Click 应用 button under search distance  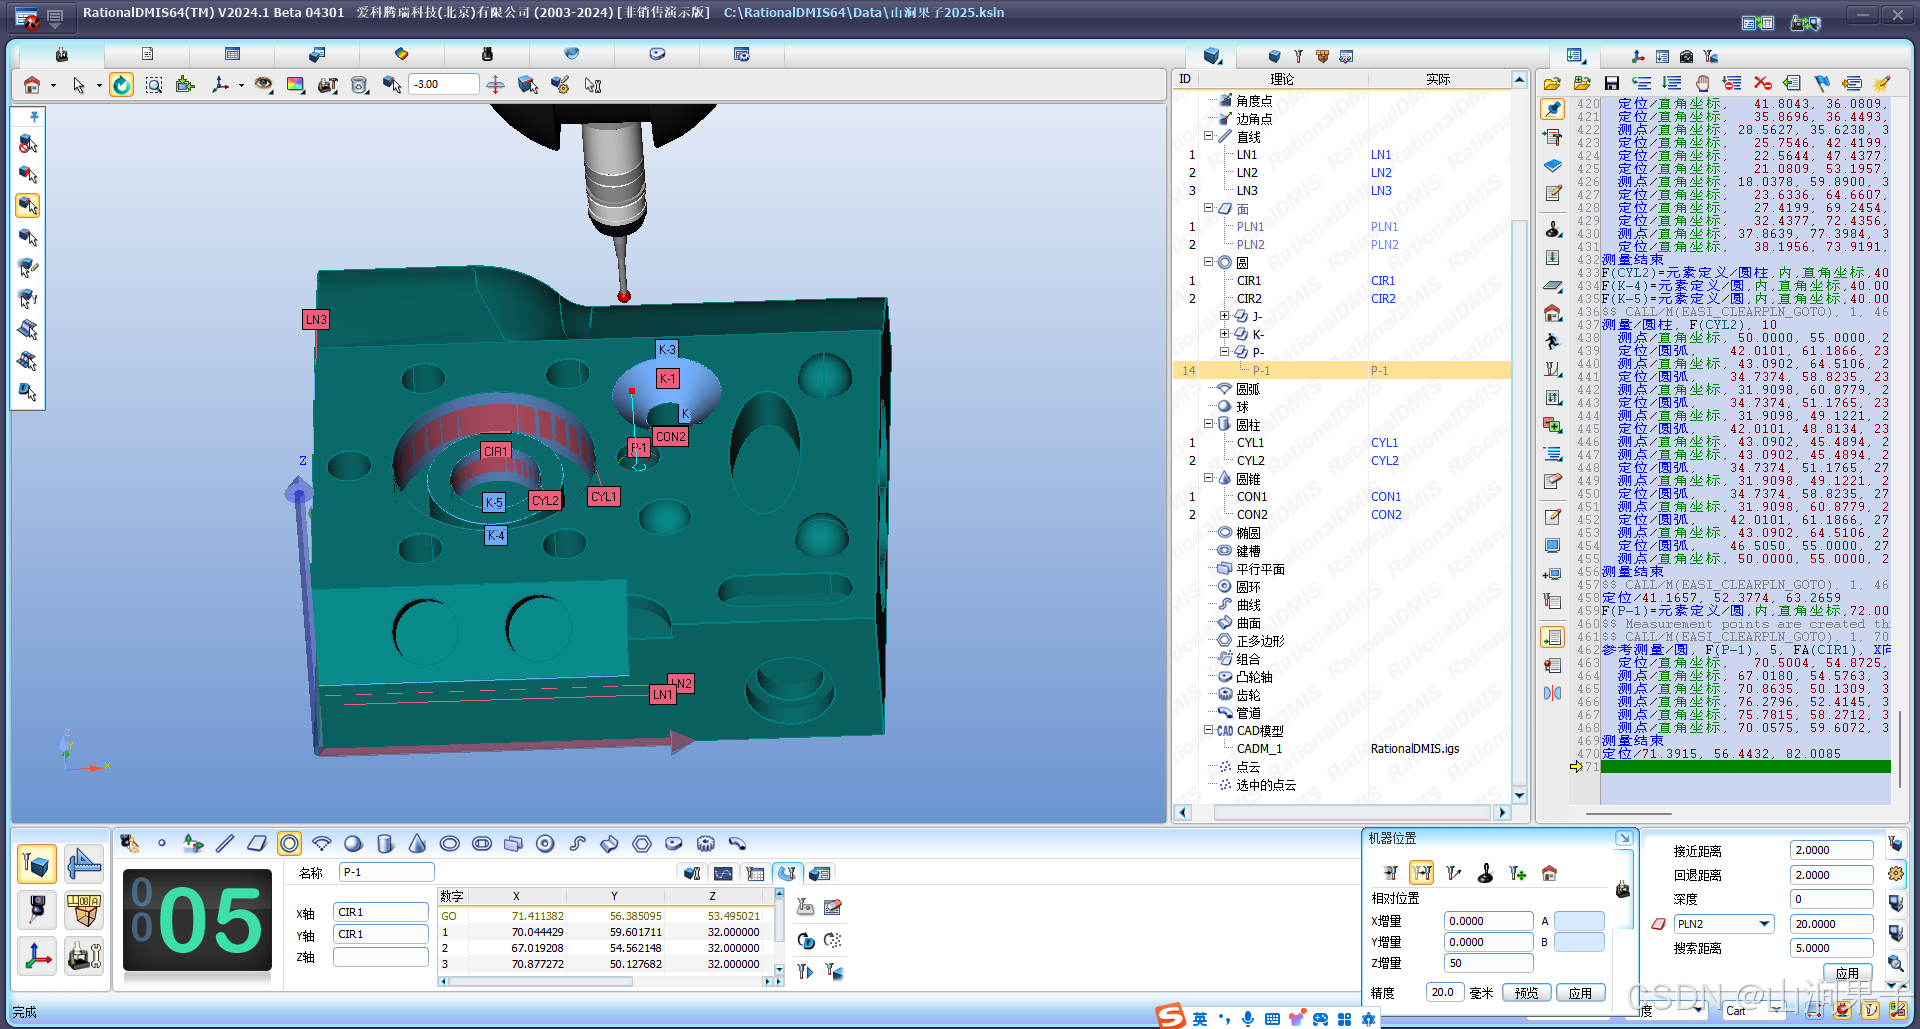coord(1847,972)
